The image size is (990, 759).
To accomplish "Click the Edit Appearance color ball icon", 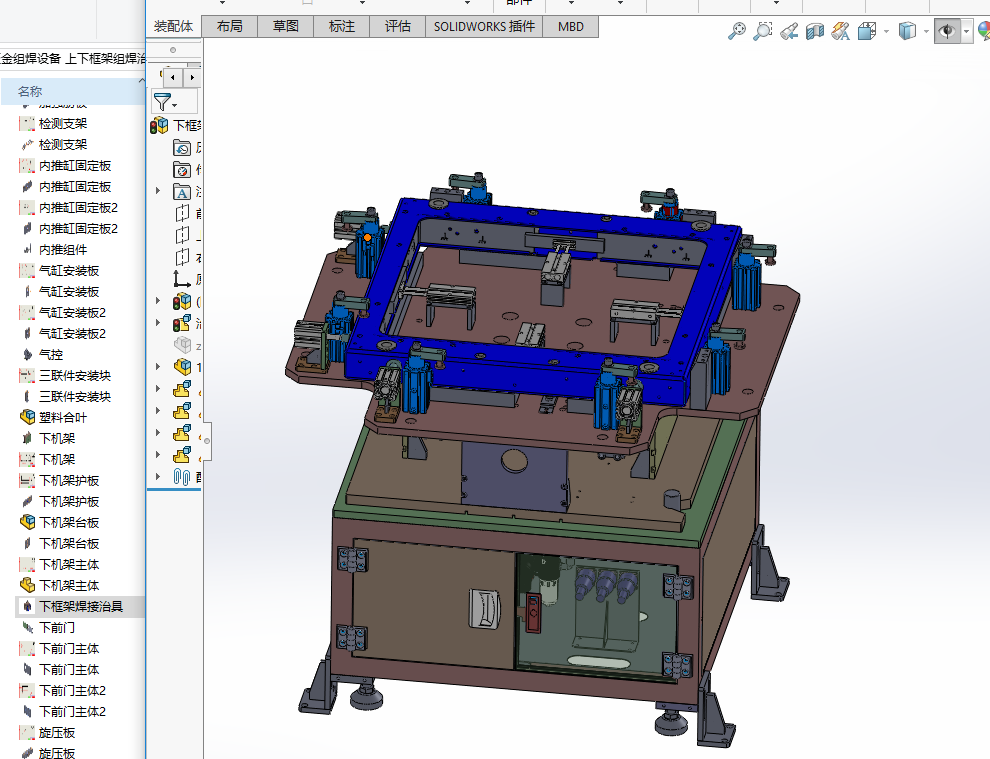I will pyautogui.click(x=983, y=32).
